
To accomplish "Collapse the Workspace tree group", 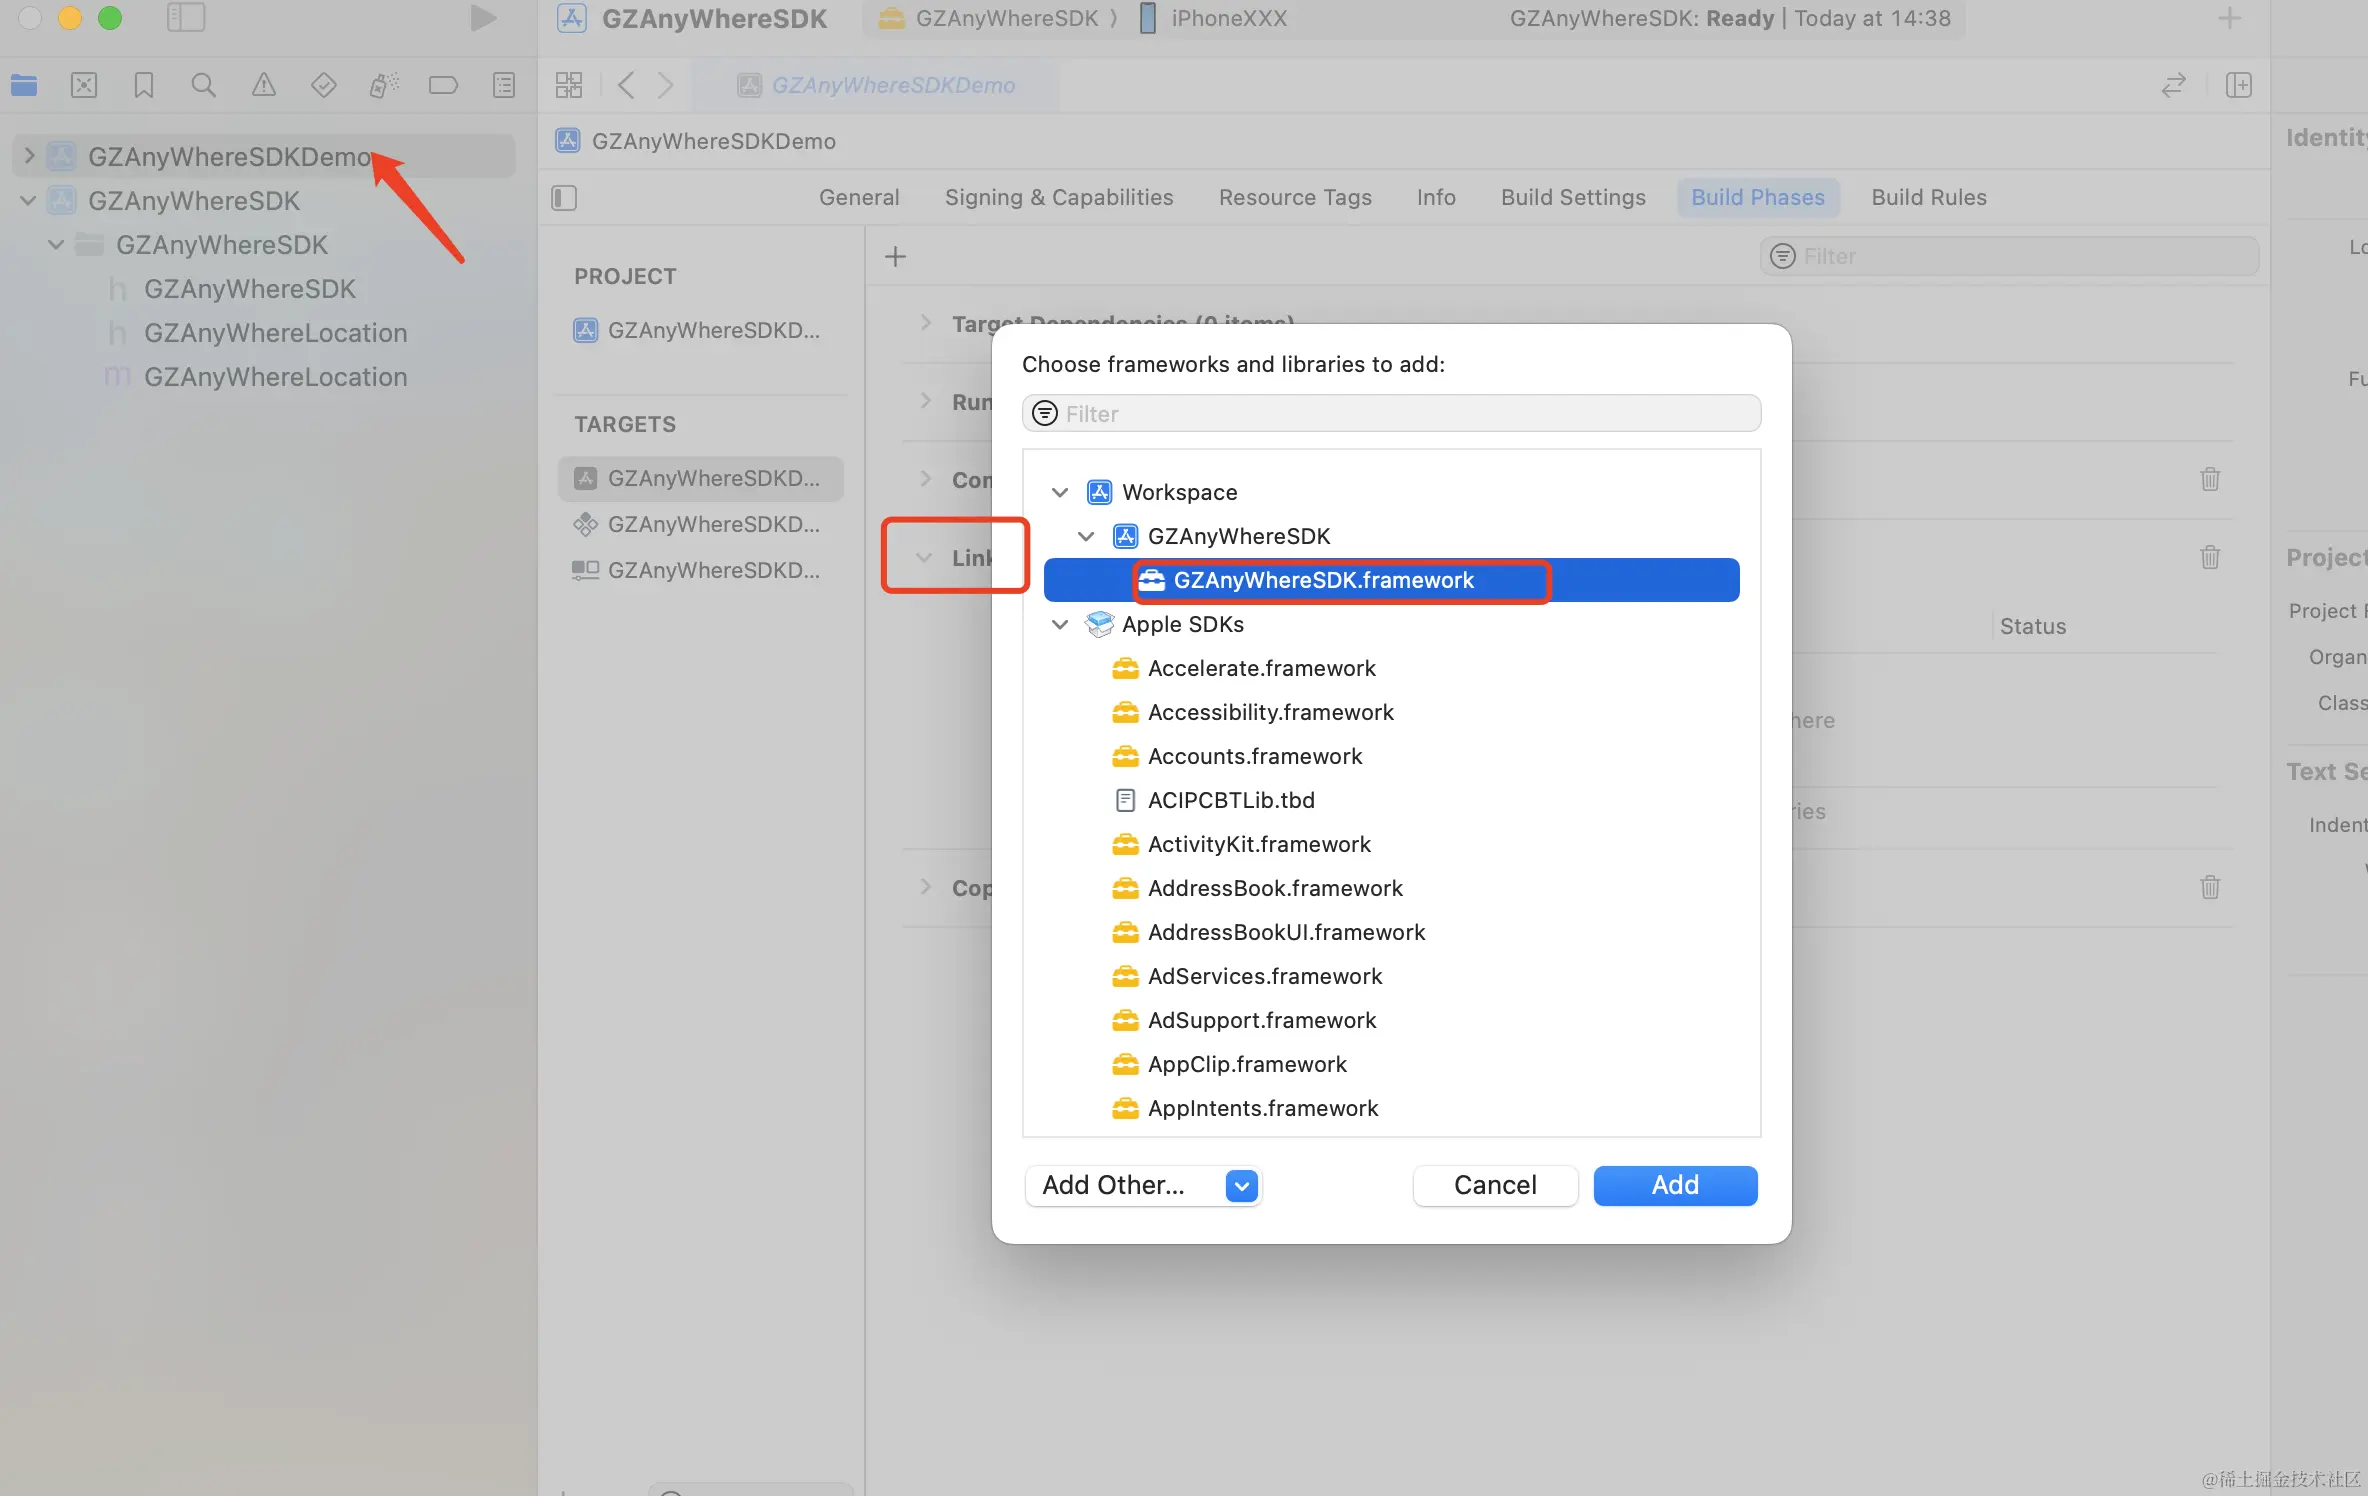I will (x=1060, y=492).
